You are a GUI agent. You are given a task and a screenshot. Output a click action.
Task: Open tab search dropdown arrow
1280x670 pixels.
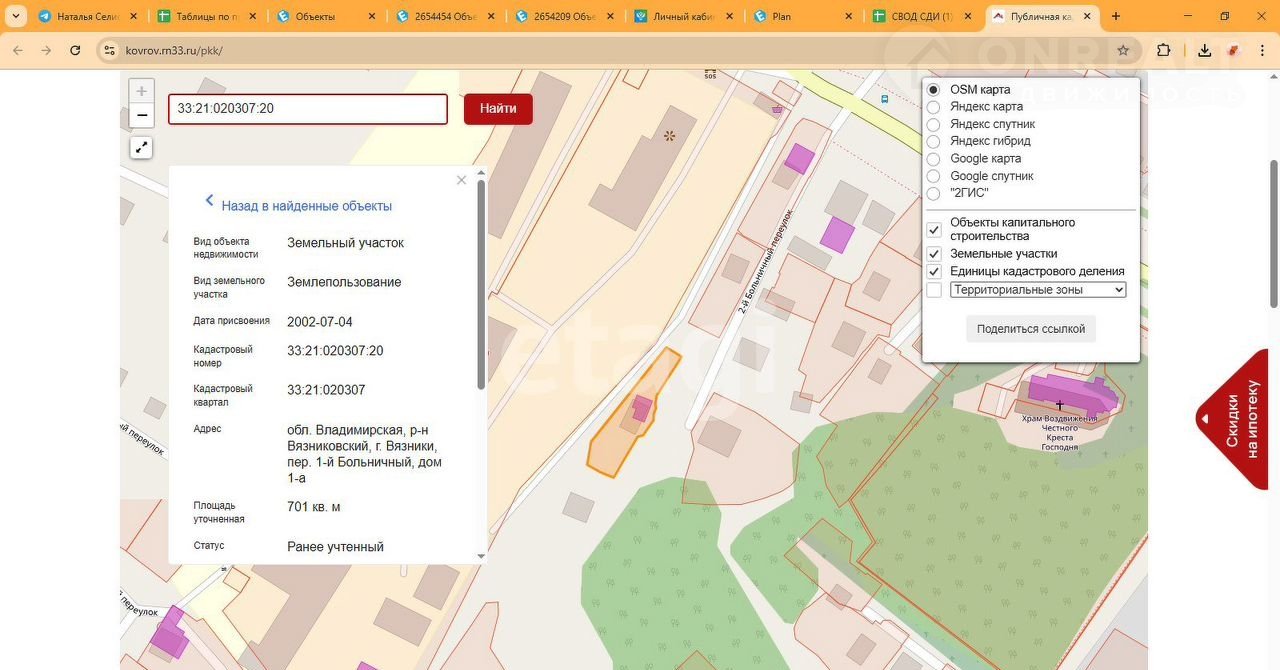(15, 16)
